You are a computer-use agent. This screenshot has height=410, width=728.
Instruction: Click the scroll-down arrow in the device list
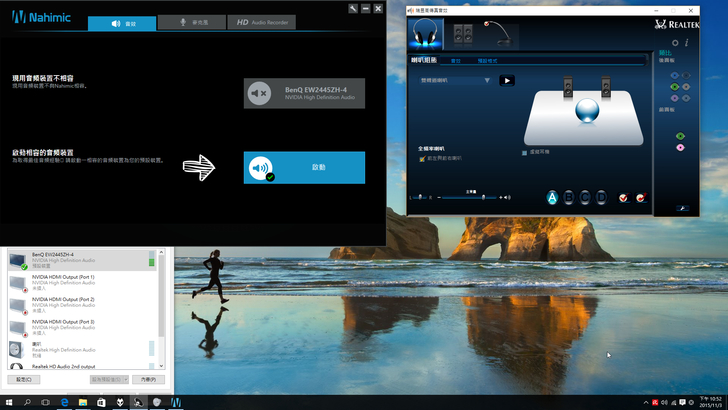[x=162, y=366]
